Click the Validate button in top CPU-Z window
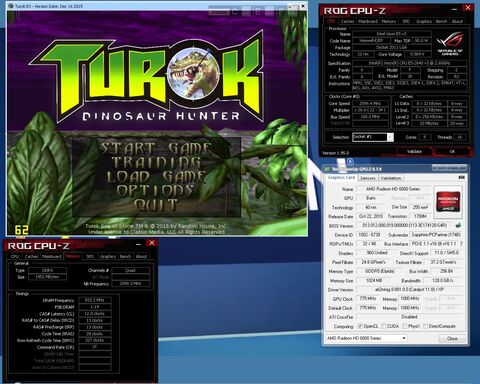480x384 pixels. click(414, 151)
